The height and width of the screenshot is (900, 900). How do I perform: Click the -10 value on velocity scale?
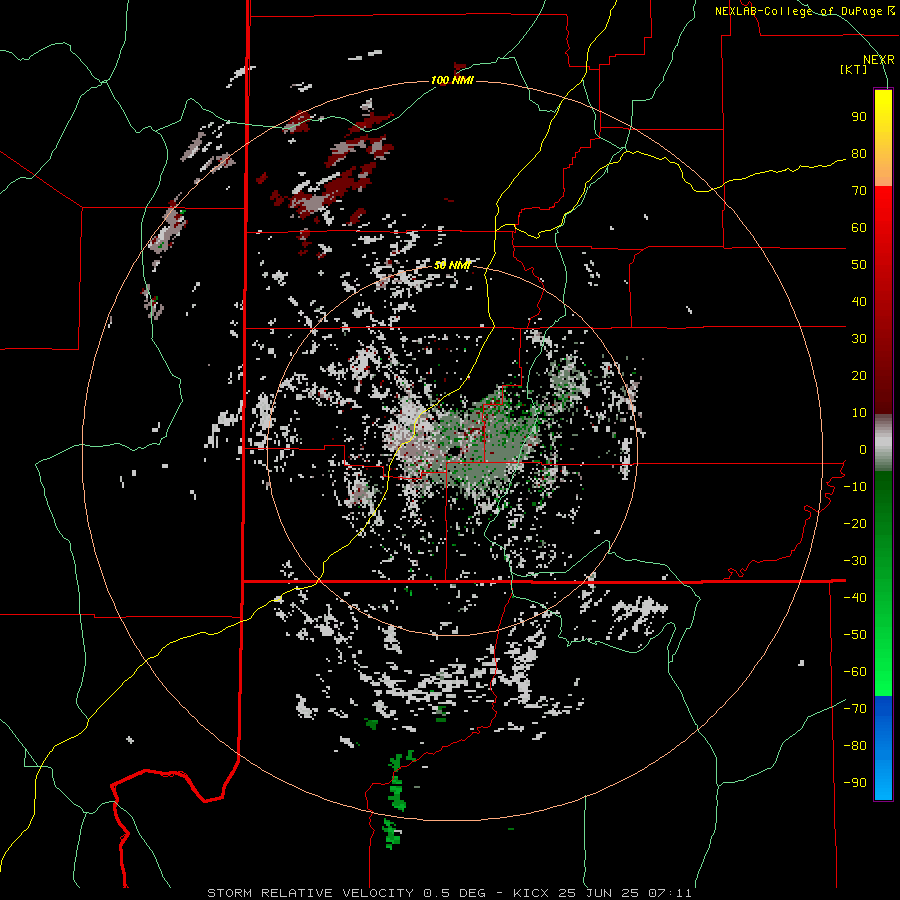(x=855, y=487)
